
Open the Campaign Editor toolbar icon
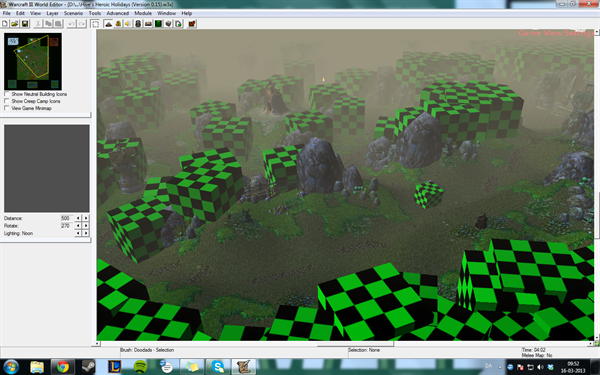tap(148, 24)
